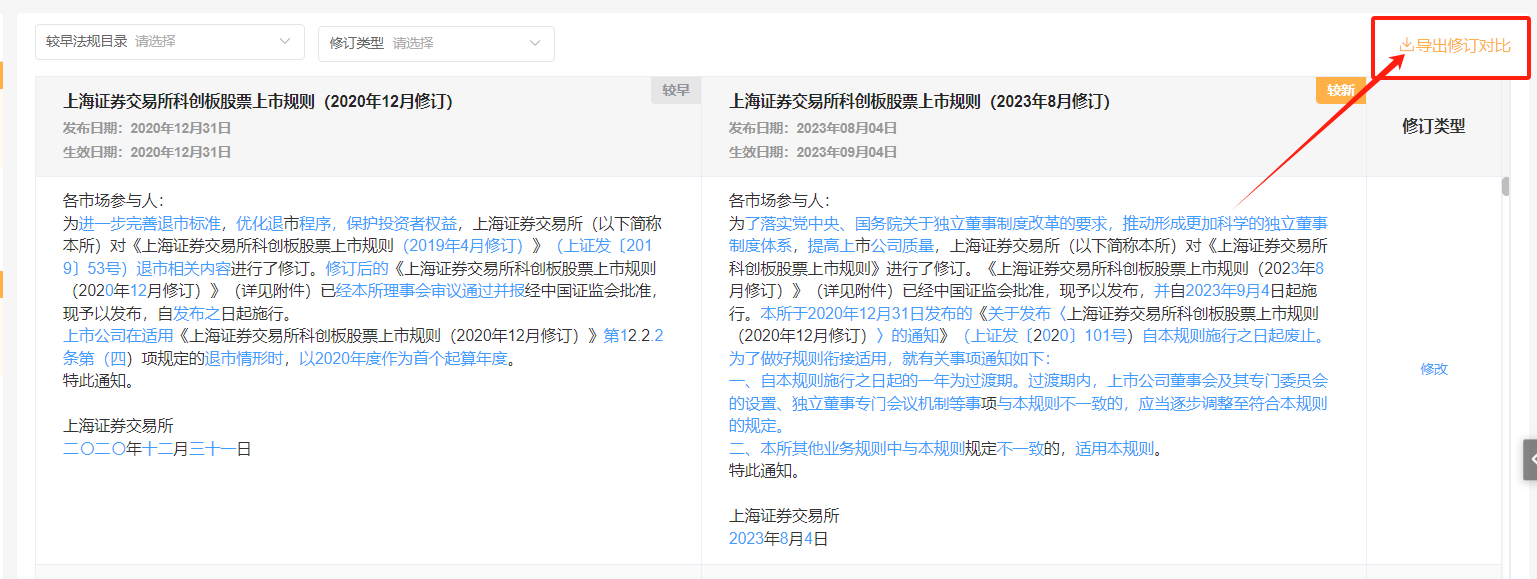Open the 修订类型 filter dropdown
The width and height of the screenshot is (1537, 579).
tap(436, 44)
